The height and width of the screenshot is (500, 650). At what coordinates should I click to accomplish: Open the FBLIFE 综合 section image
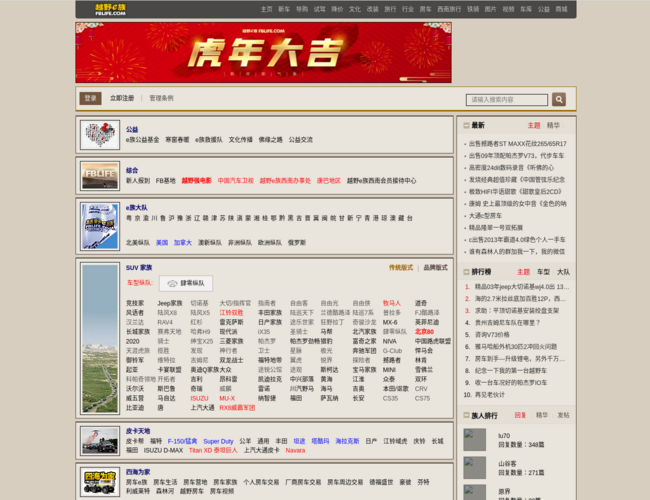(100, 176)
